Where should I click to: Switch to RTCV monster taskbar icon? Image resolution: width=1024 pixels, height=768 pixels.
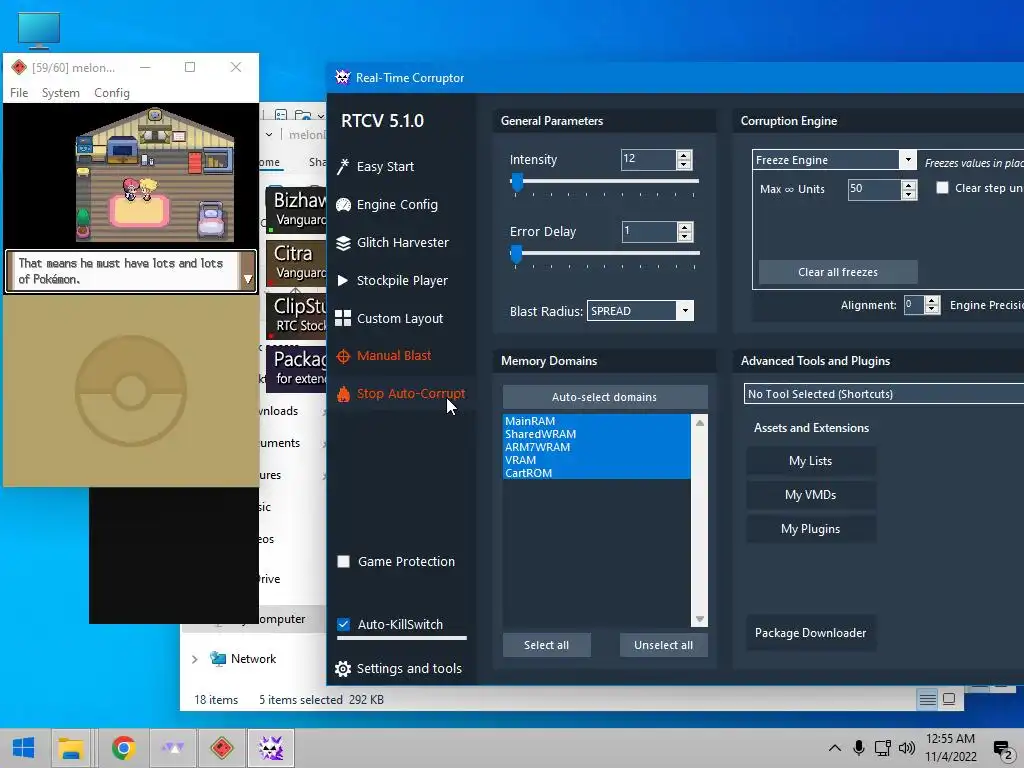[x=270, y=748]
